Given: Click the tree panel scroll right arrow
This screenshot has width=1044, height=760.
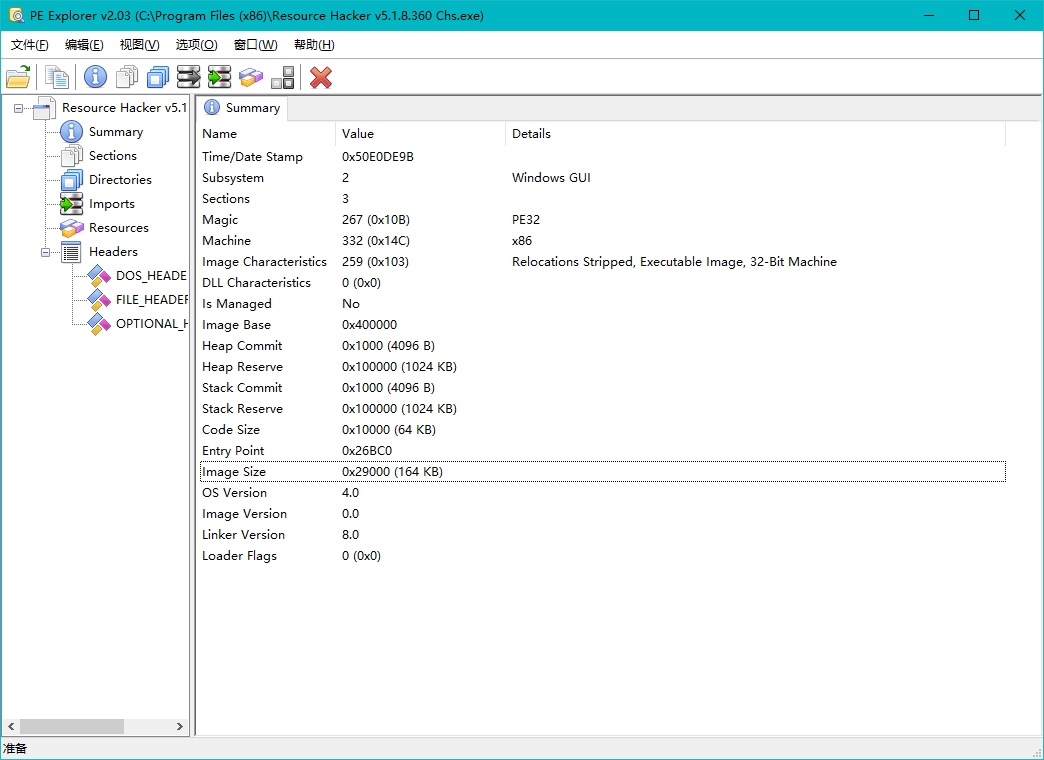Looking at the screenshot, I should pos(180,726).
